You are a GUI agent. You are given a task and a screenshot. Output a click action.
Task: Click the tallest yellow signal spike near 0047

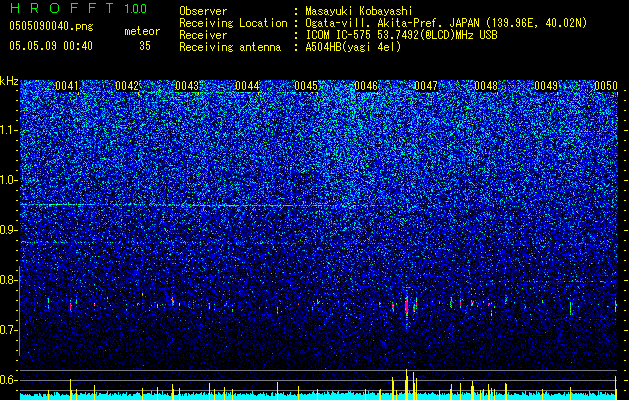click(x=406, y=384)
